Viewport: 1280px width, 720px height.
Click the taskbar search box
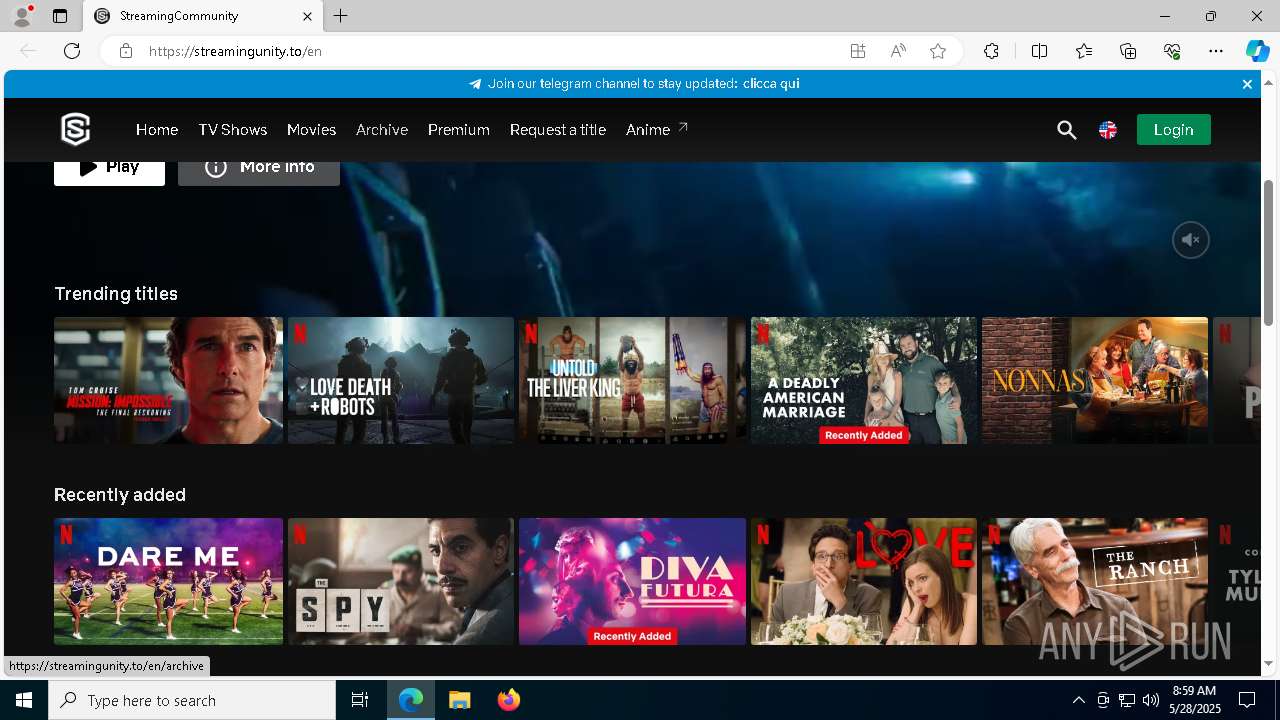click(x=192, y=700)
